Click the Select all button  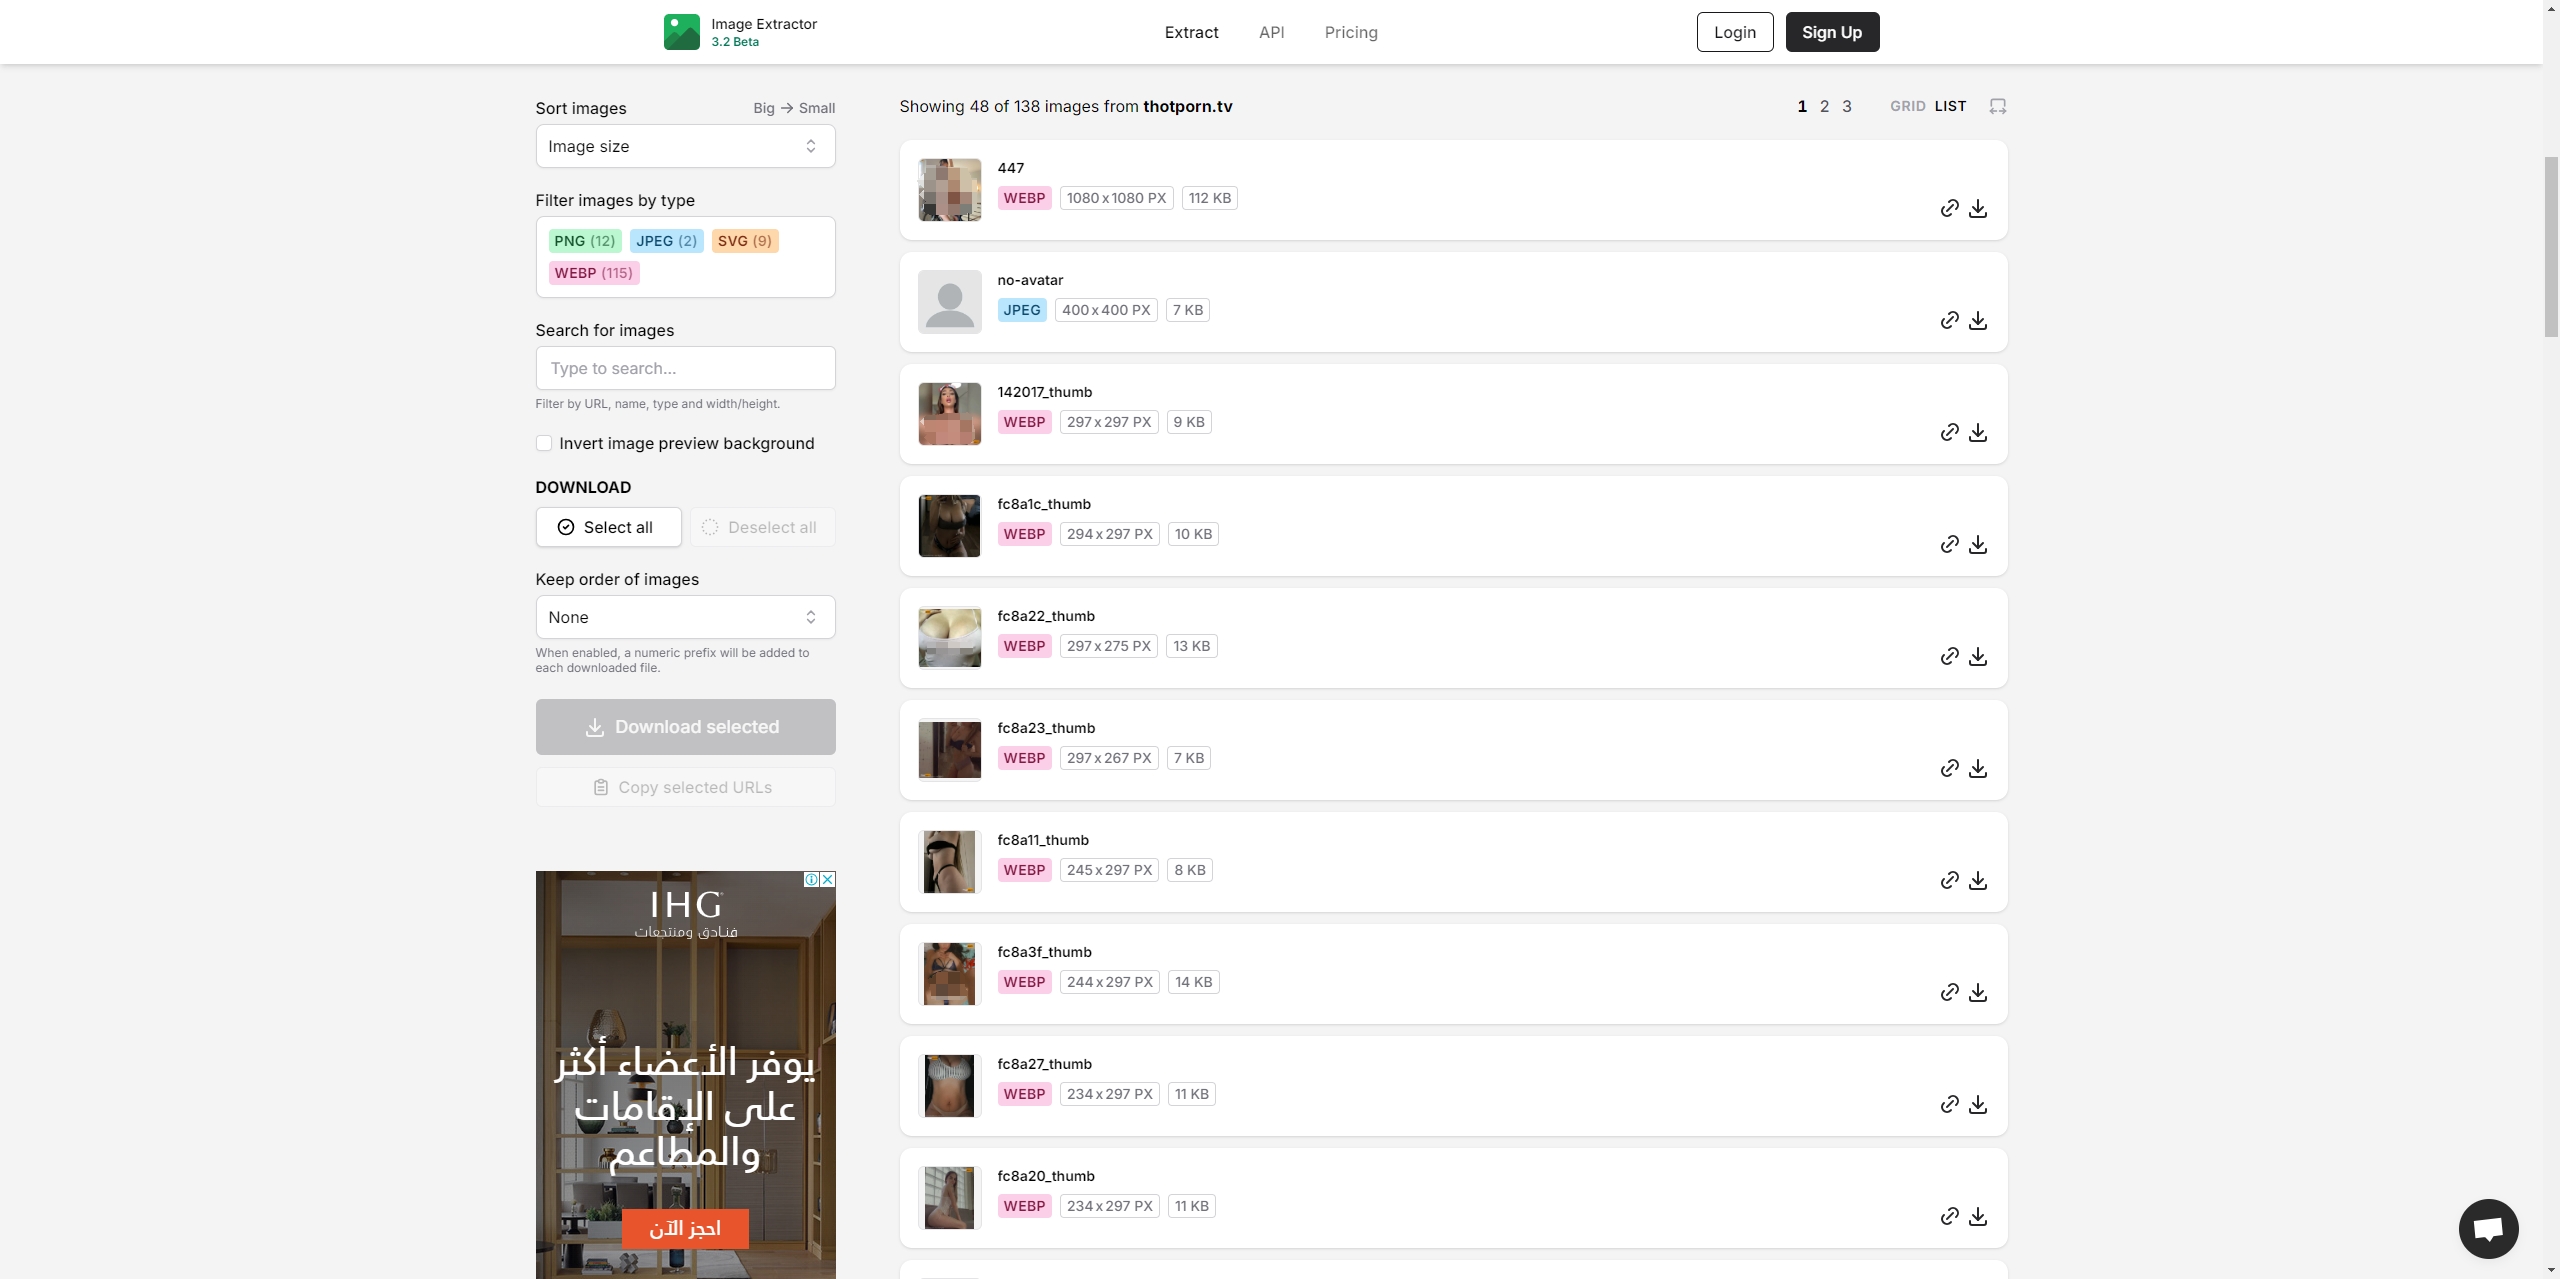click(x=607, y=526)
